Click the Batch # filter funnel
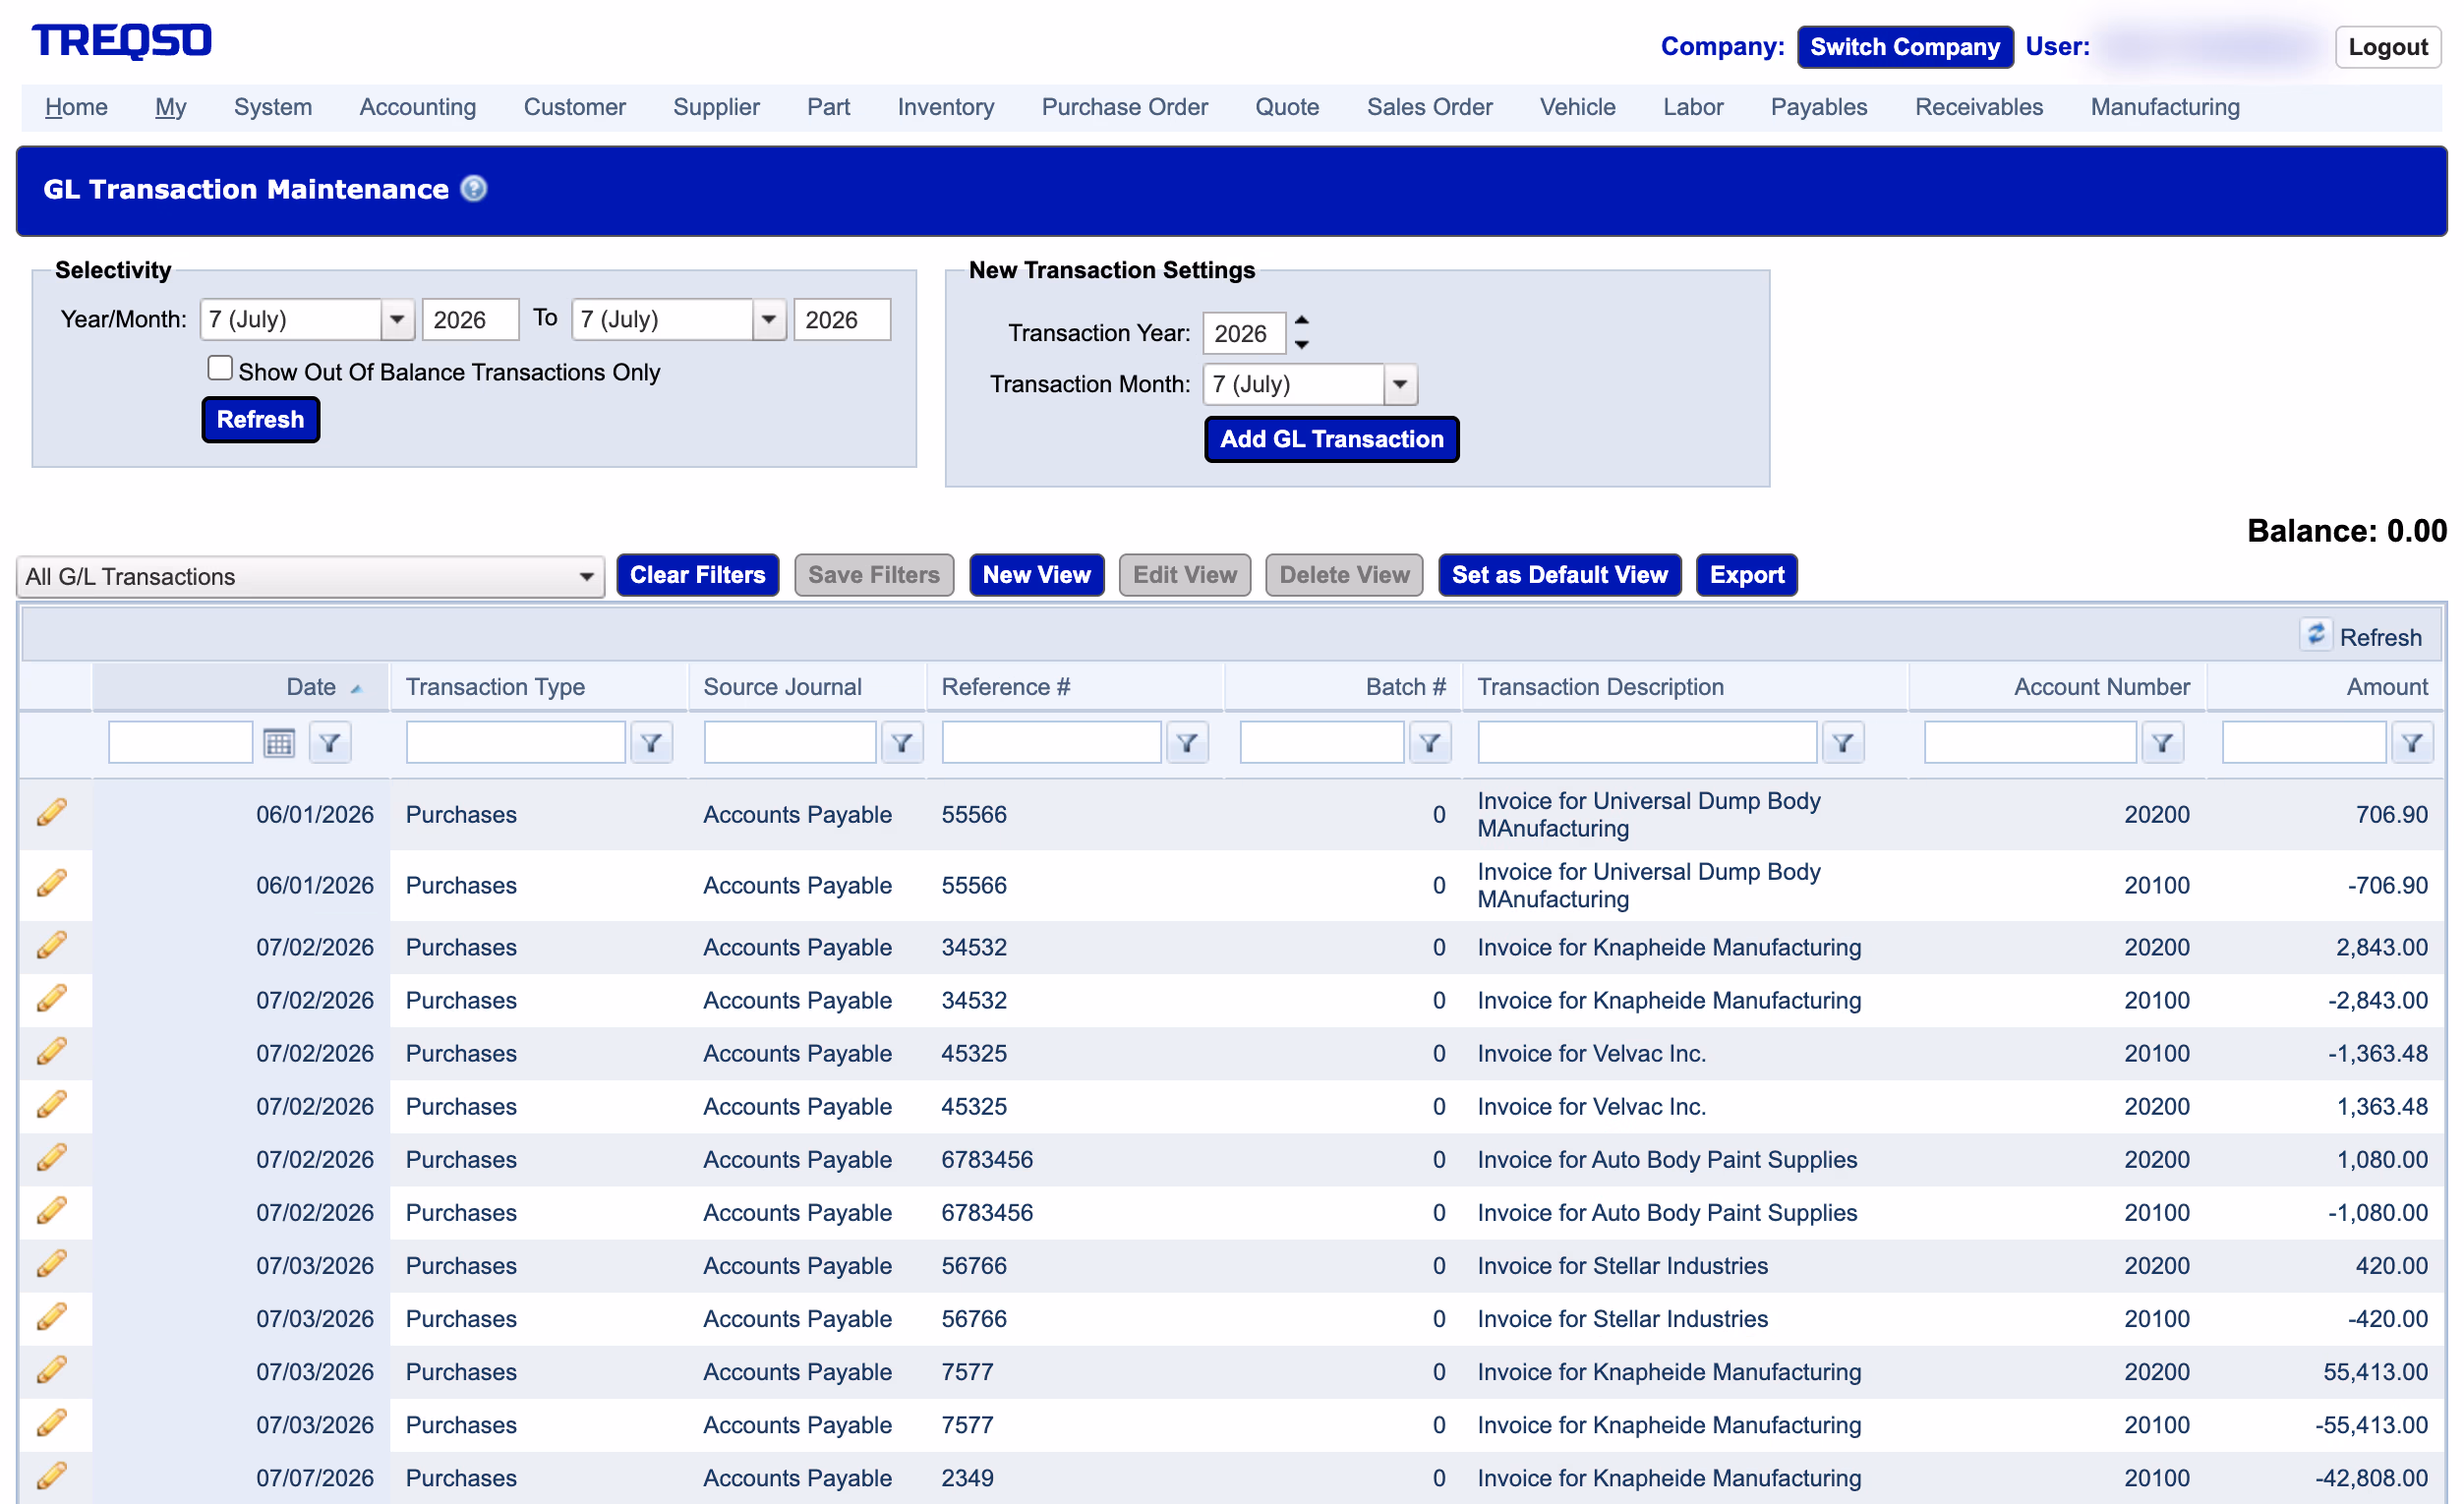Screen dimensions: 2464x1504 coord(1430,743)
